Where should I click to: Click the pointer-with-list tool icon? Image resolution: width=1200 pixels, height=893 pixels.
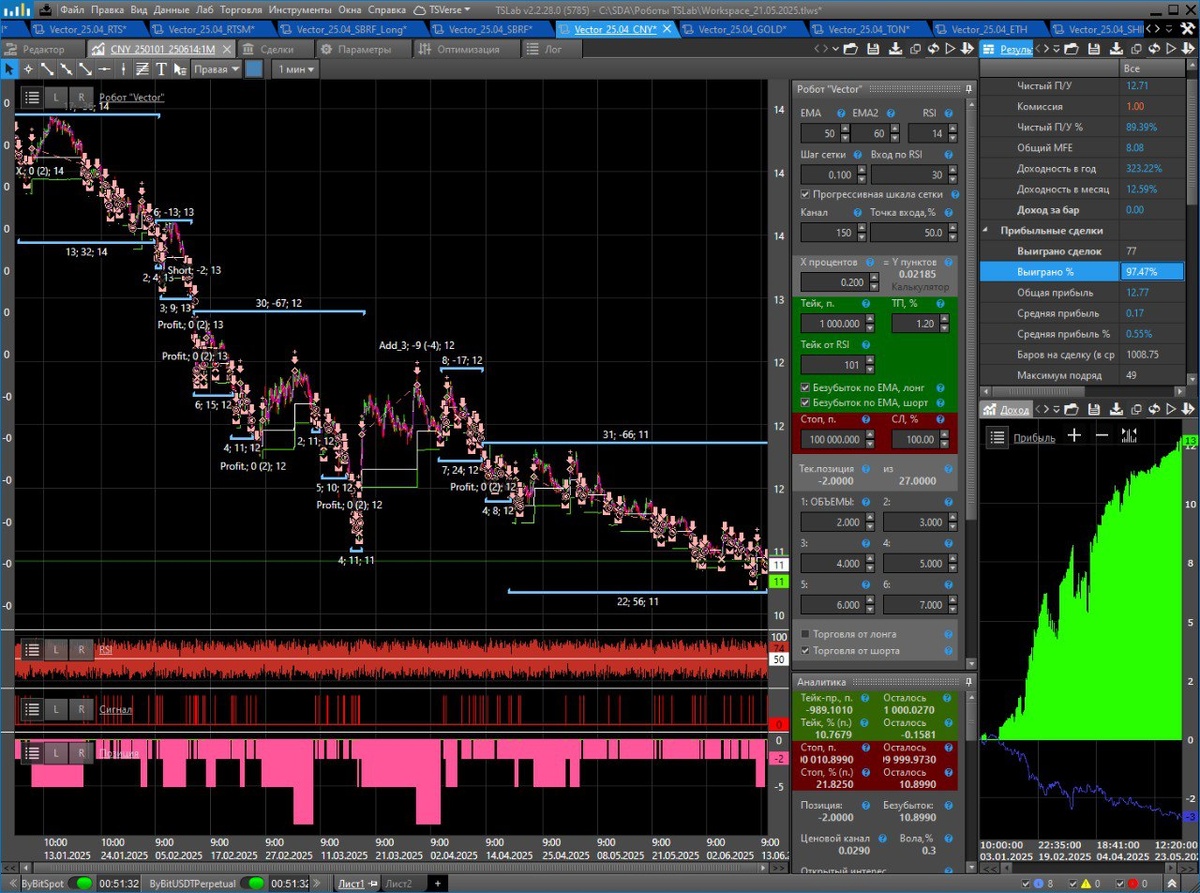click(180, 69)
